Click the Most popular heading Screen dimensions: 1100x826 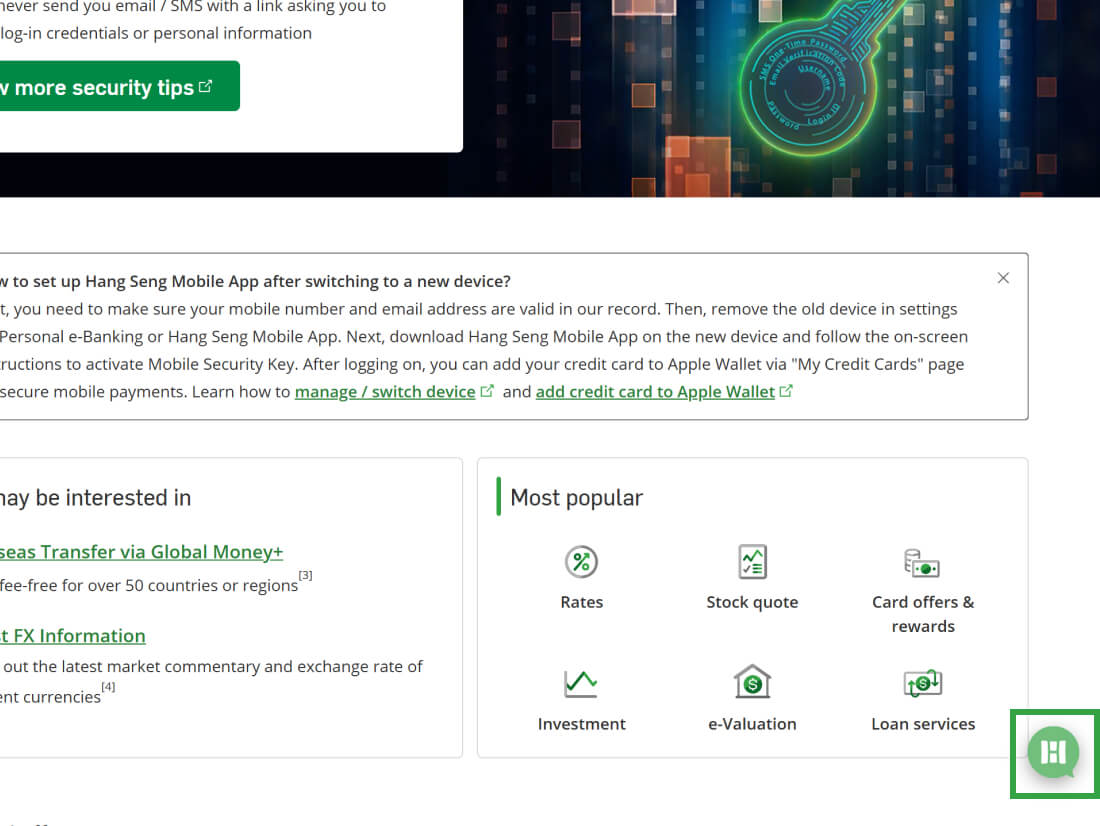pyautogui.click(x=577, y=498)
